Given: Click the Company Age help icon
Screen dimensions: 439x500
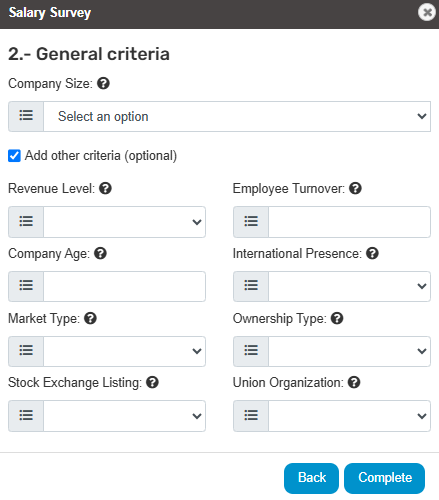Looking at the screenshot, I should coord(100,253).
